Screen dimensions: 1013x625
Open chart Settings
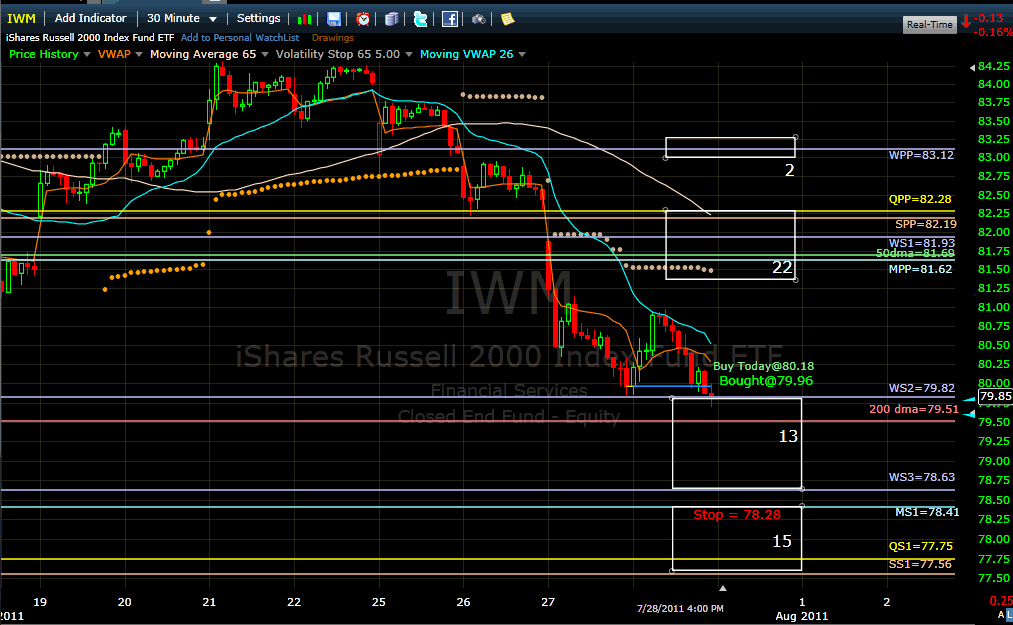pyautogui.click(x=258, y=18)
